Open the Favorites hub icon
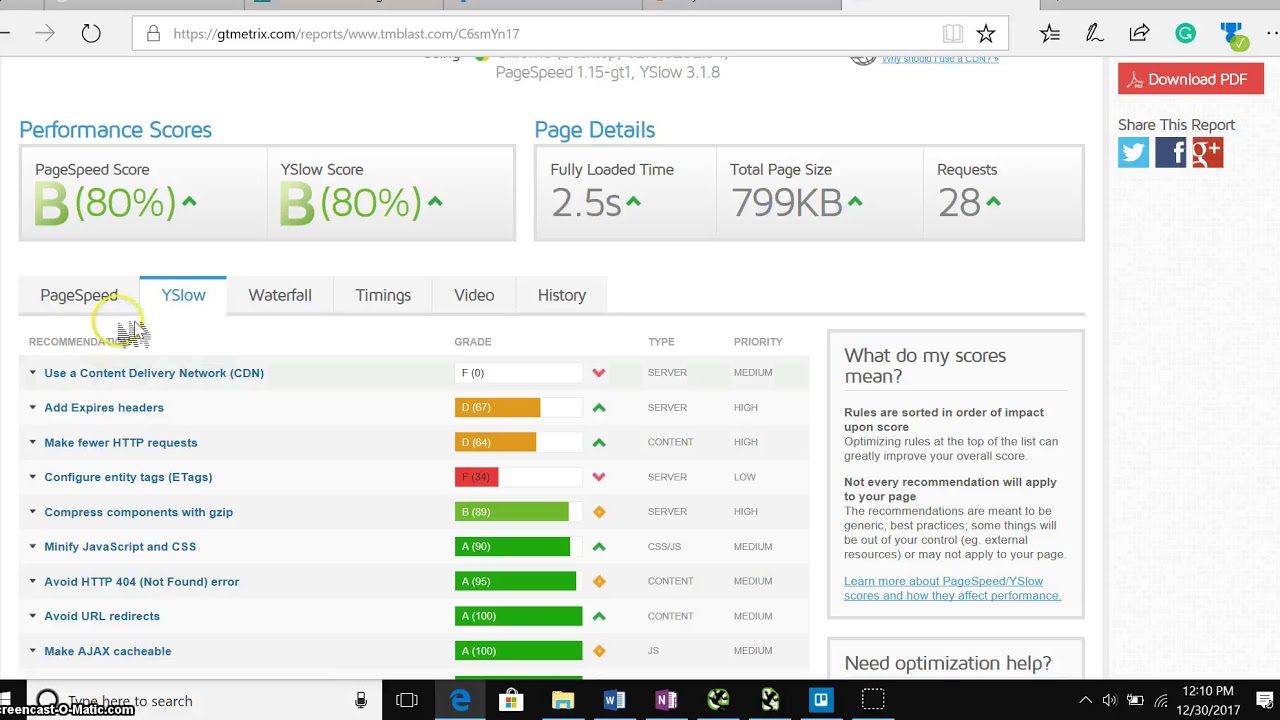The image size is (1280, 720). coord(1050,34)
